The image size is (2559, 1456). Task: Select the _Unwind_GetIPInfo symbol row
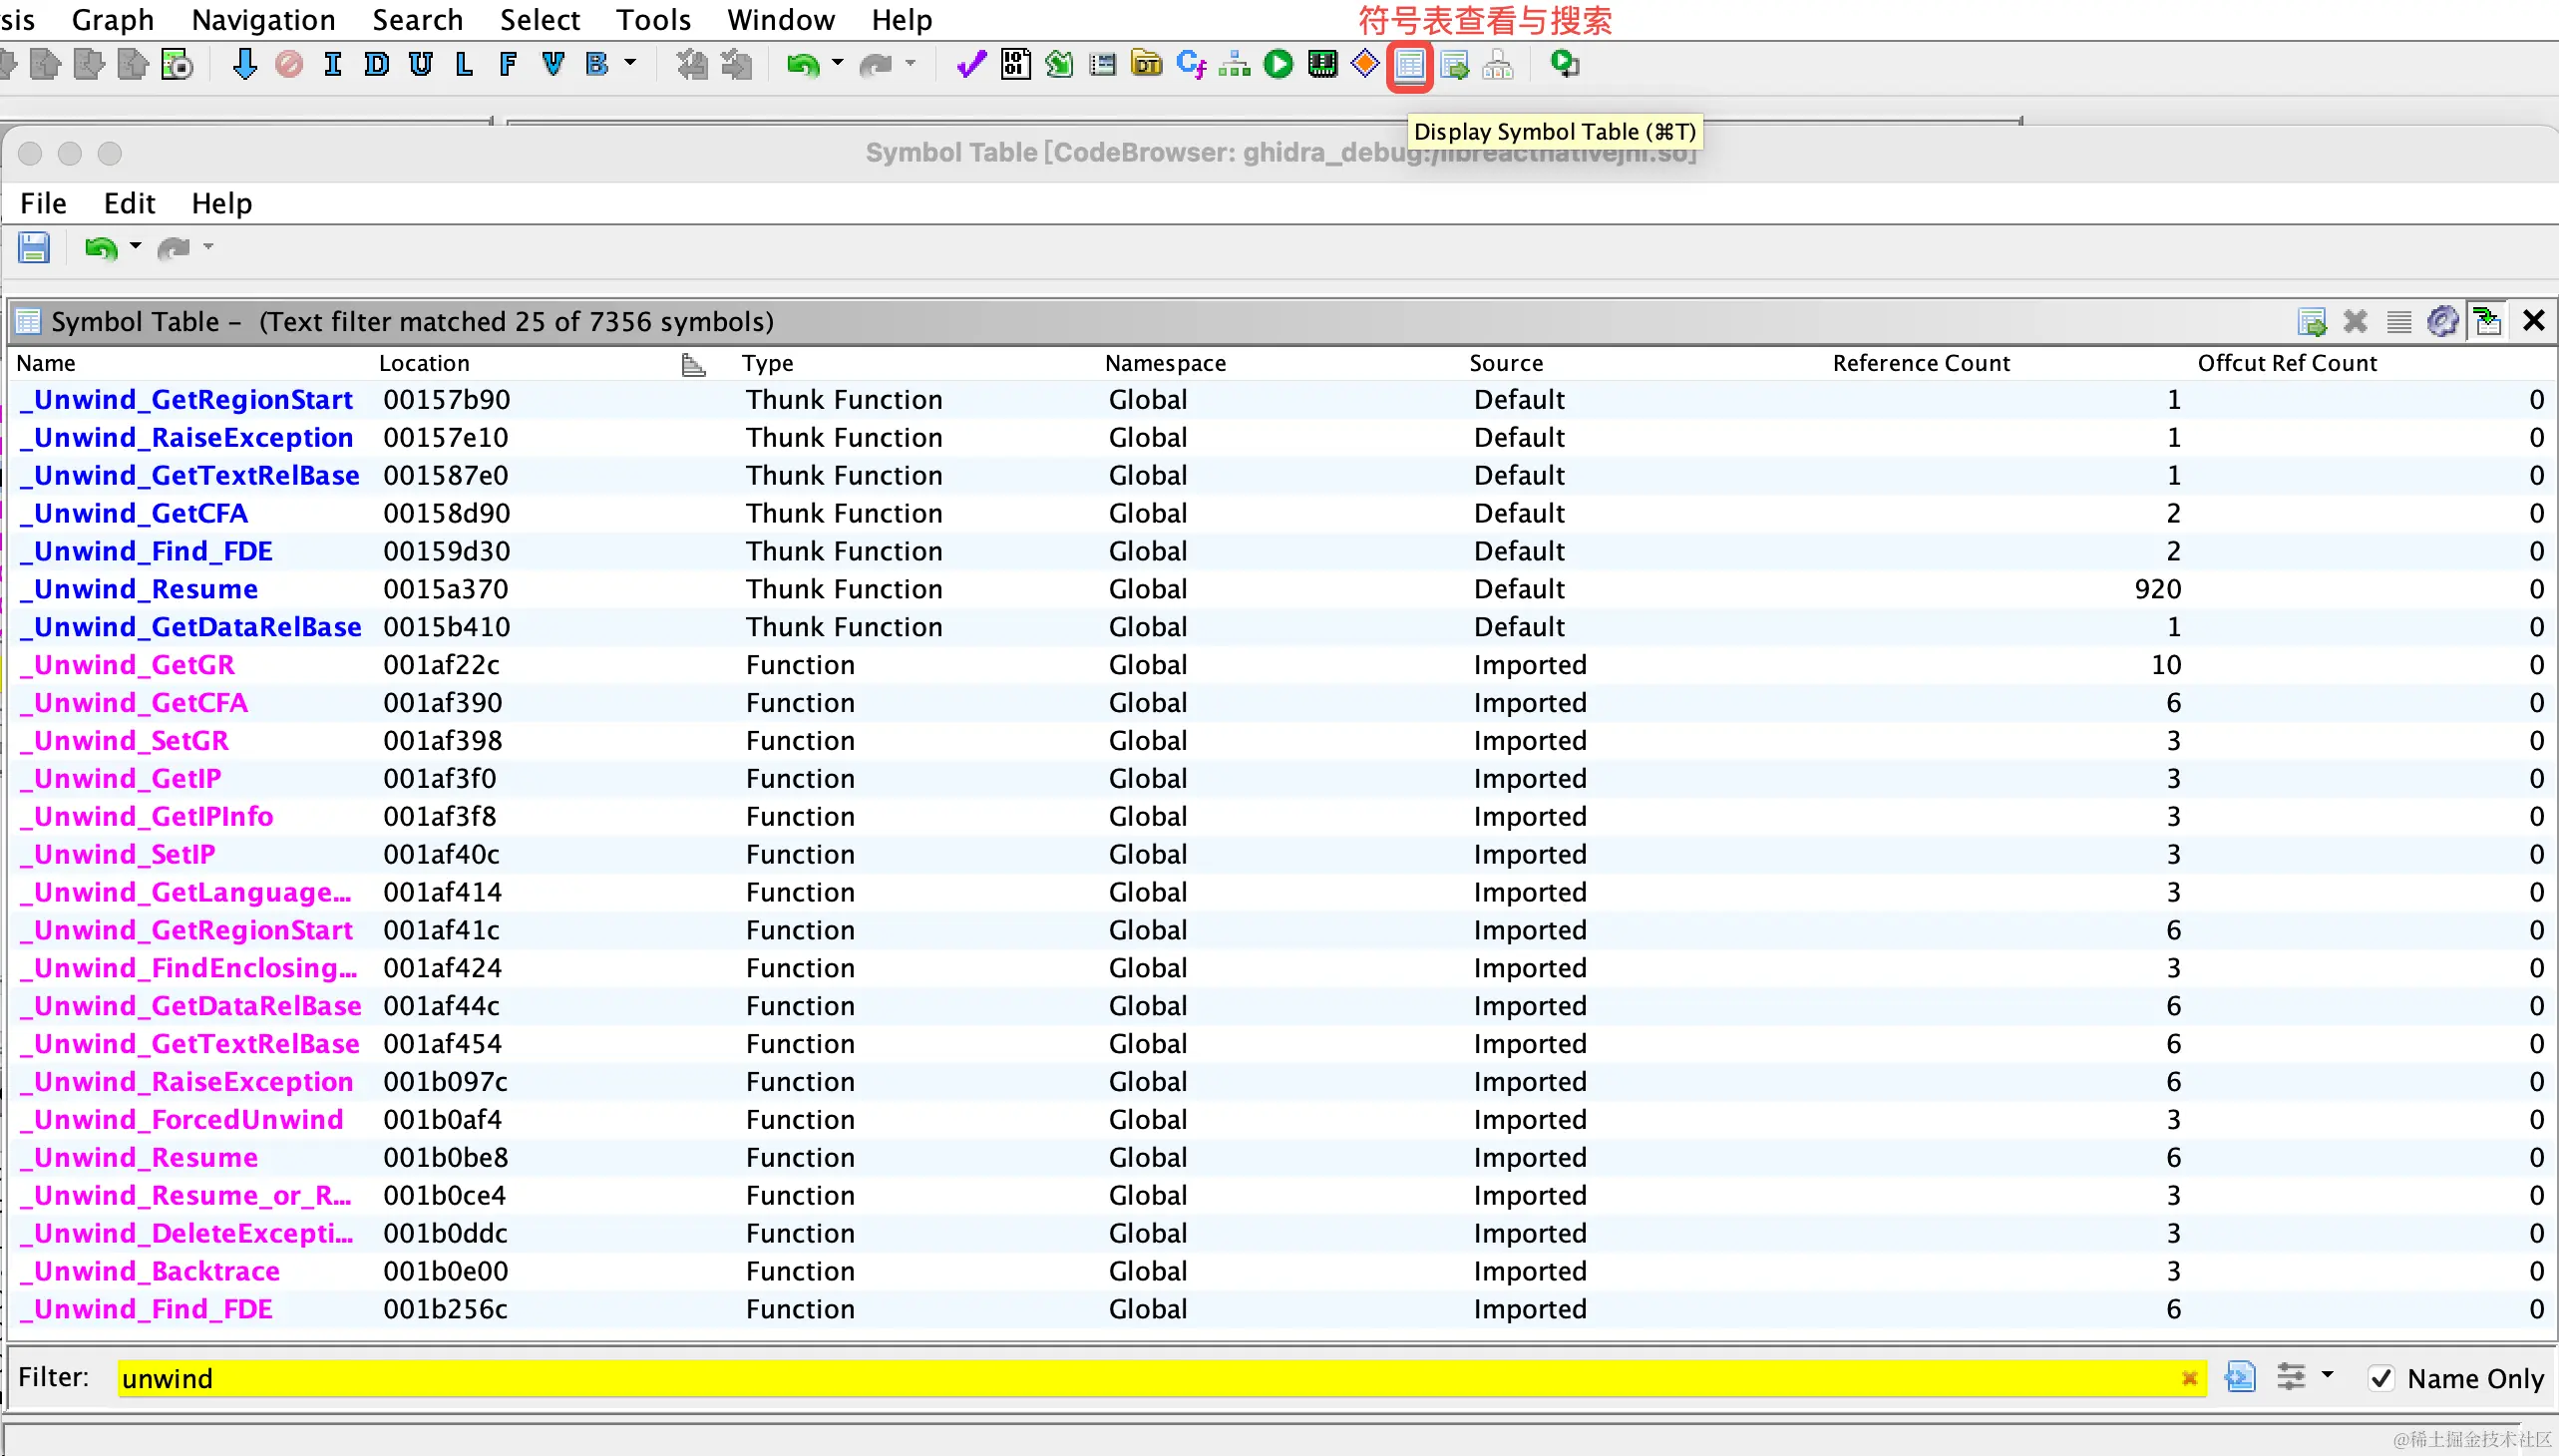point(1282,817)
